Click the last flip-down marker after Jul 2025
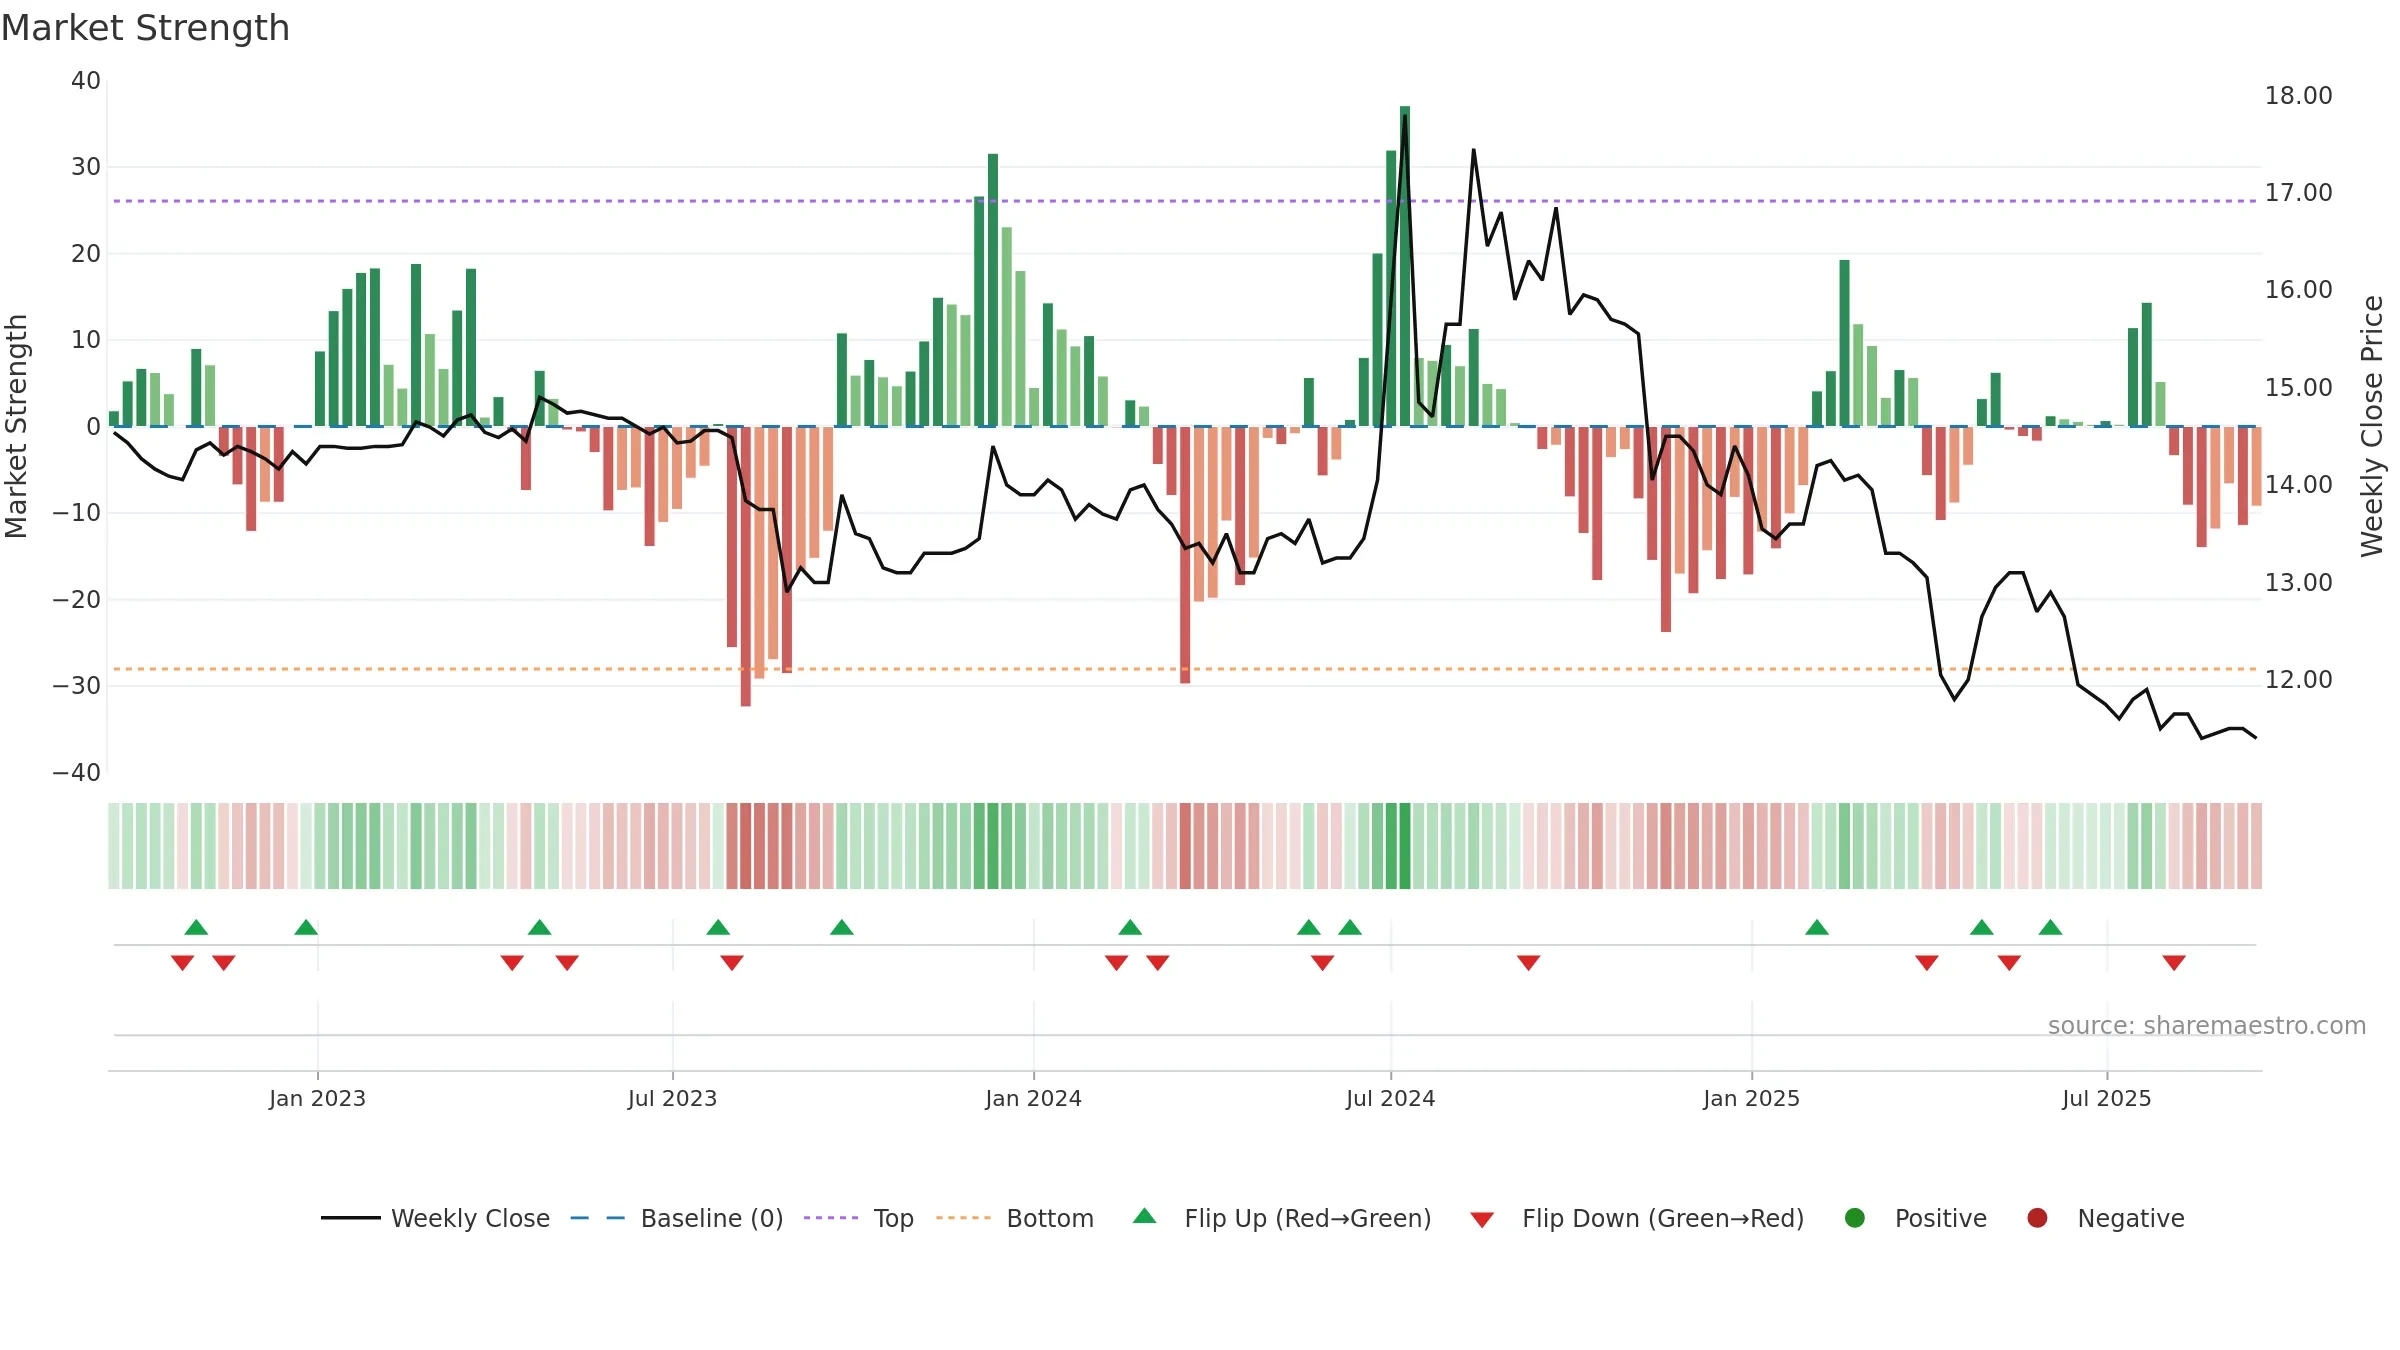This screenshot has width=2400, height=1350. pyautogui.click(x=2174, y=963)
